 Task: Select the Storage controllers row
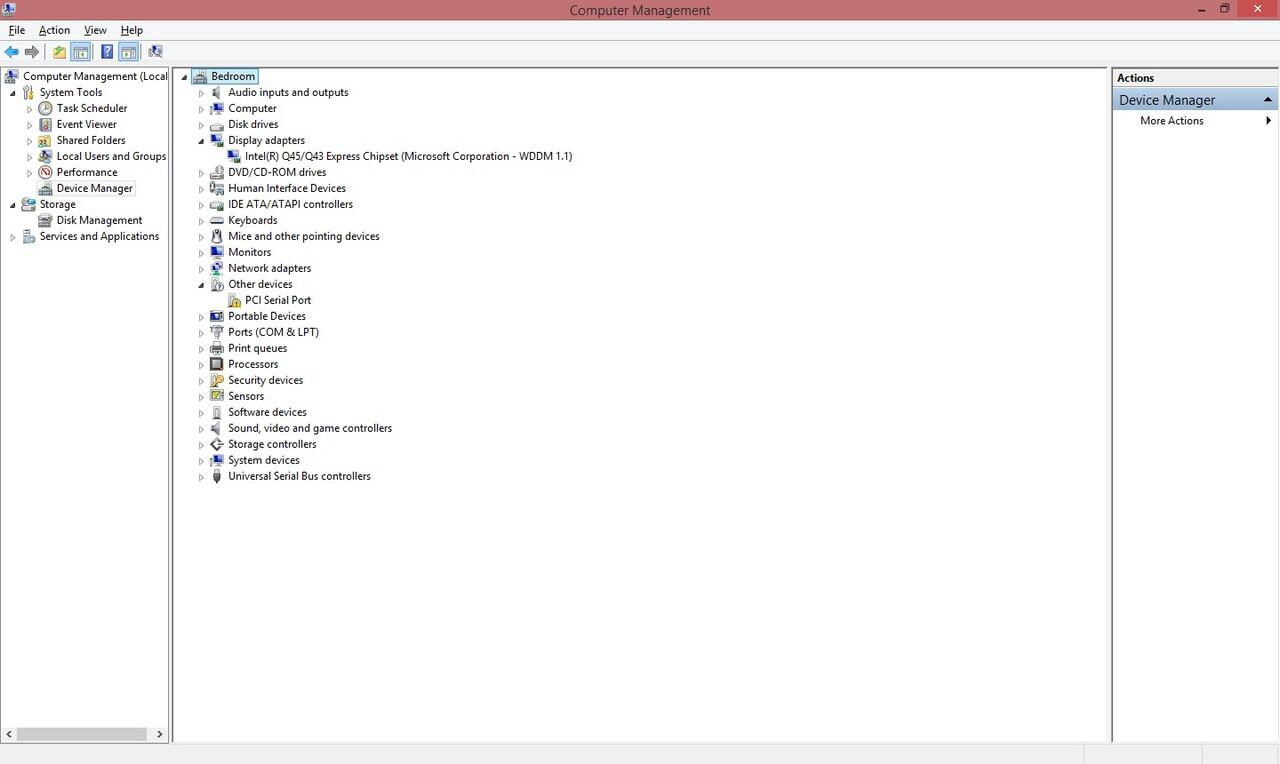tap(272, 444)
